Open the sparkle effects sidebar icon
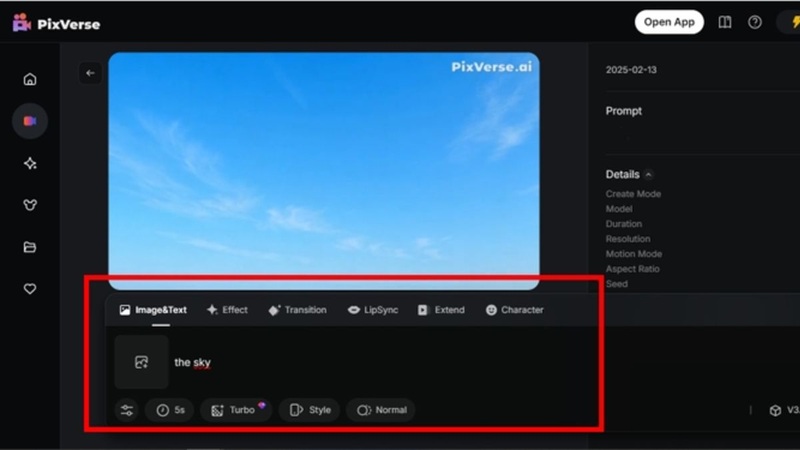The height and width of the screenshot is (450, 800). (30, 163)
